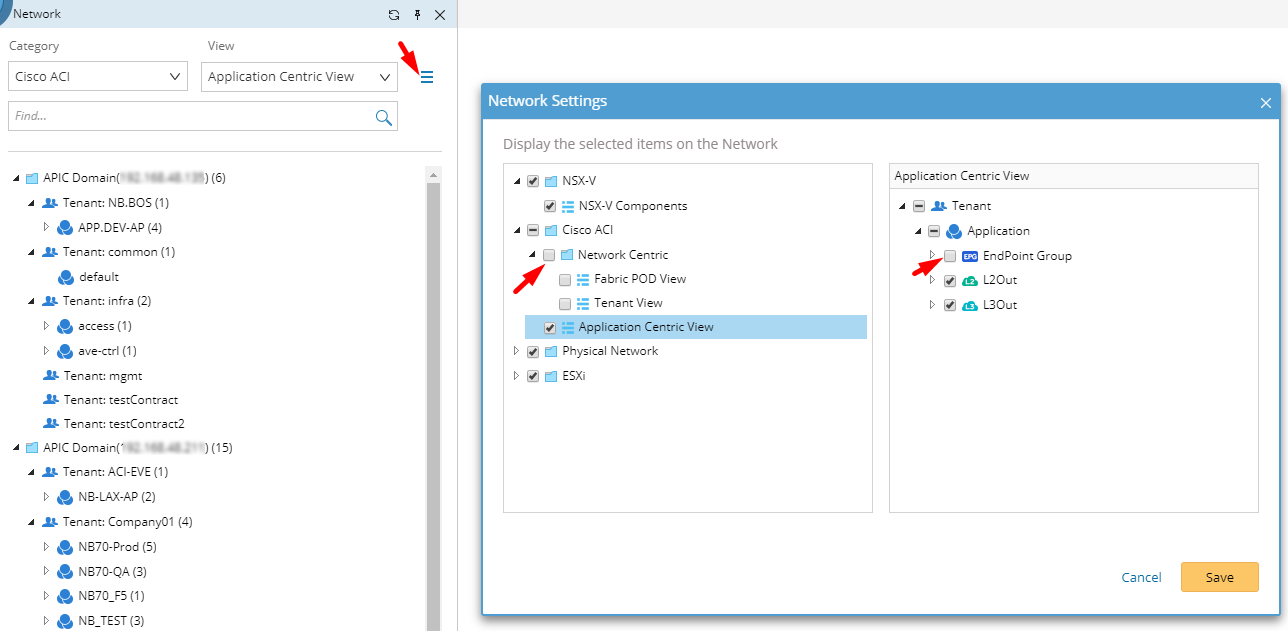
Task: Click the L3Out cloud icon
Action: [969, 305]
